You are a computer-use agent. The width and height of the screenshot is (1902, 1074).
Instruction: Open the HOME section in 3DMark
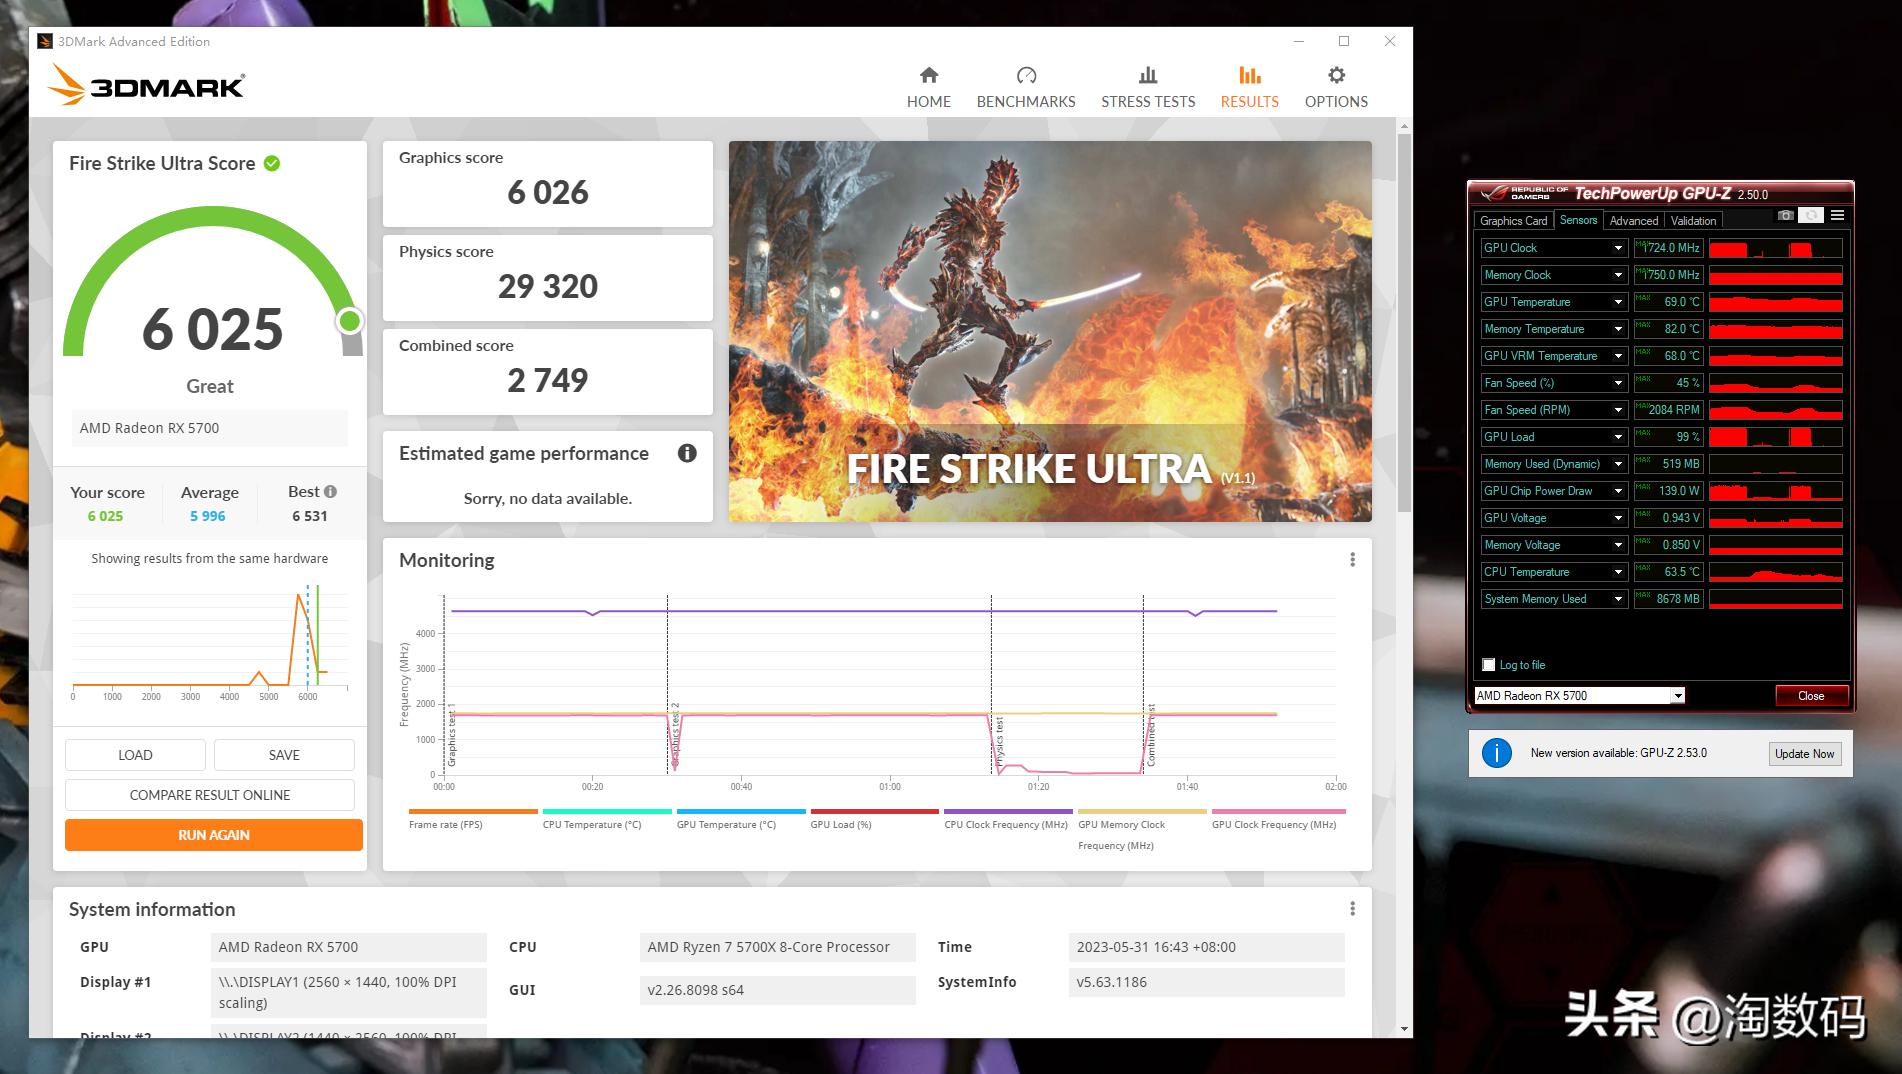click(x=928, y=88)
